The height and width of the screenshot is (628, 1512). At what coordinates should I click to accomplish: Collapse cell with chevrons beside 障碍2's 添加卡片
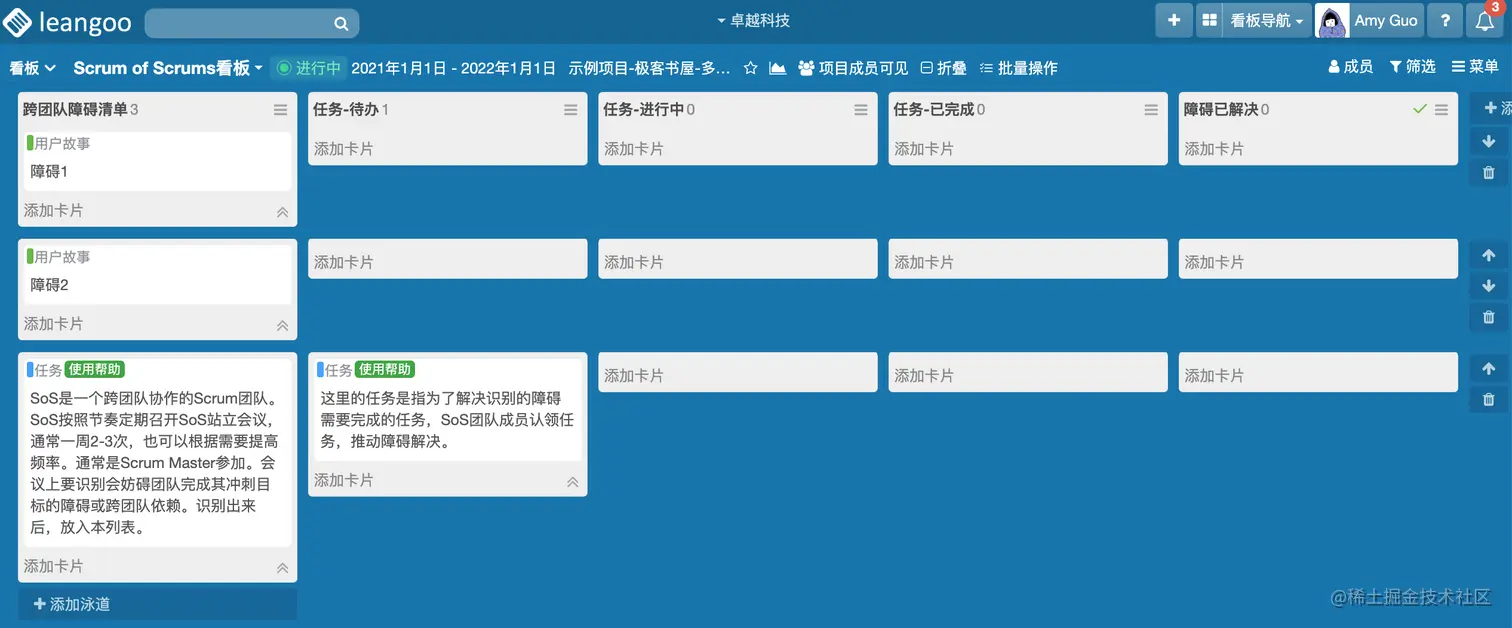[282, 325]
